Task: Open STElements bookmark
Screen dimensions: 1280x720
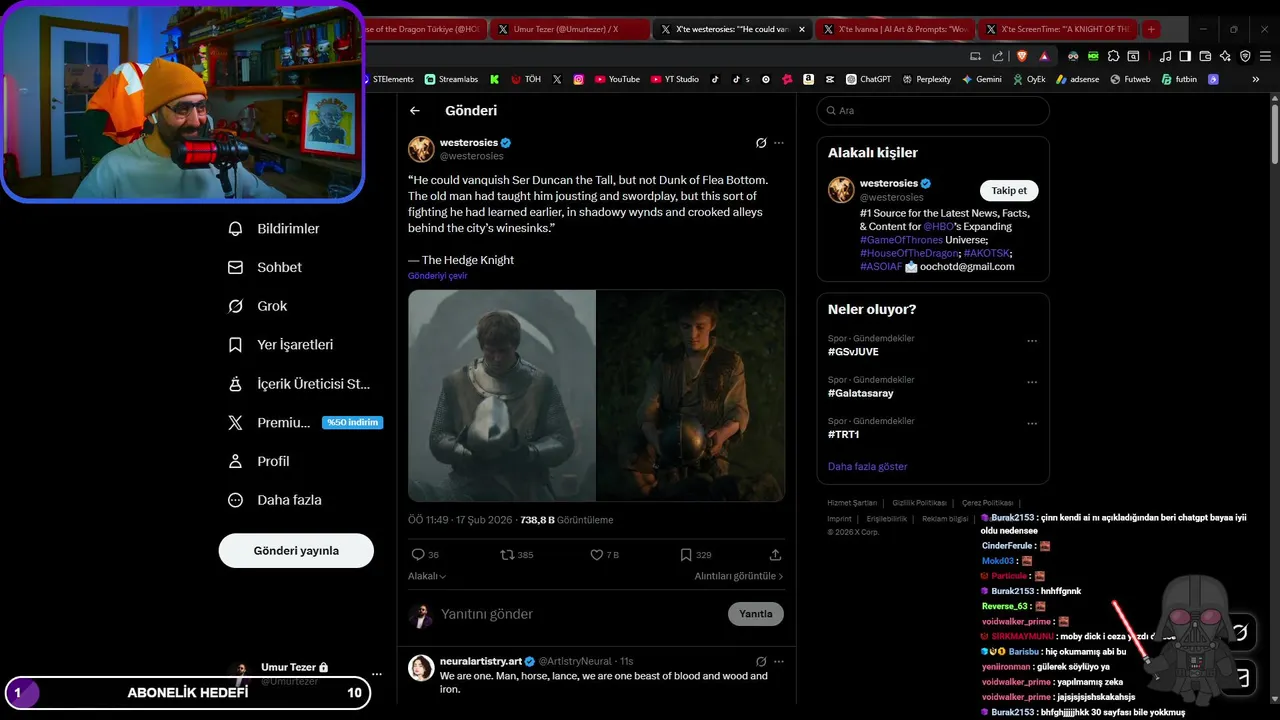Action: pyautogui.click(x=388, y=79)
